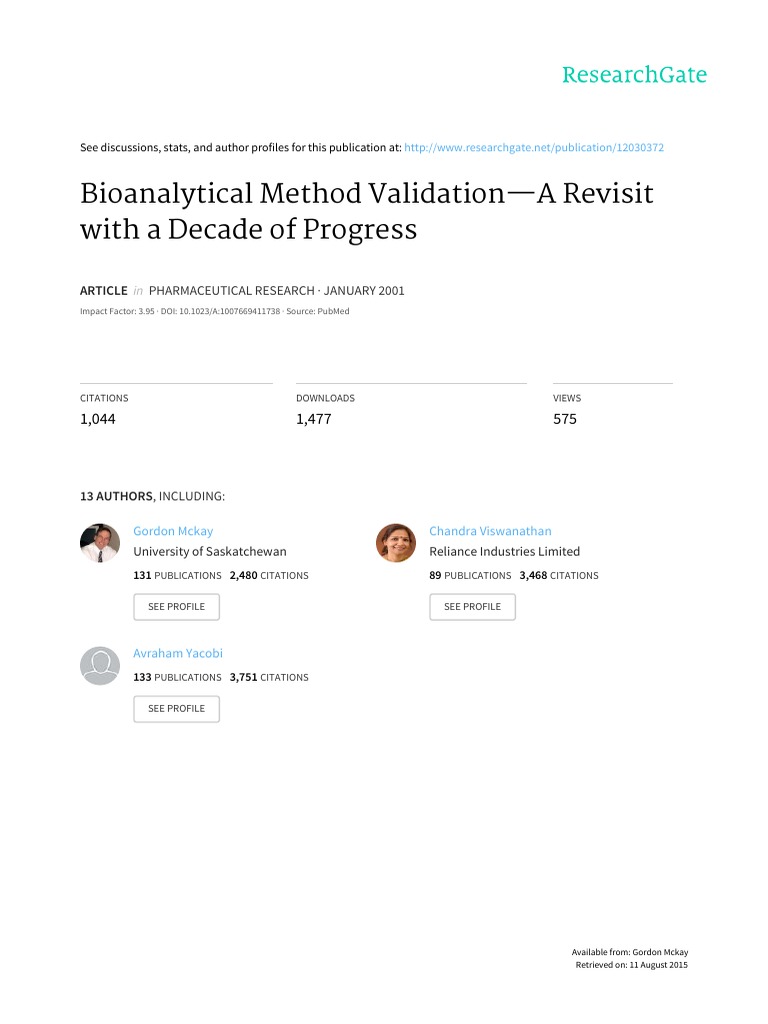The width and height of the screenshot is (768, 1024).
Task: Click the 1,044 citations count
Action: pos(98,419)
